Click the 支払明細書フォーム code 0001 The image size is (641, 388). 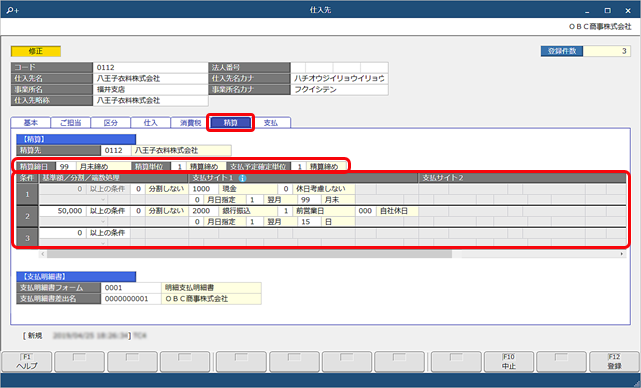[x=131, y=288]
